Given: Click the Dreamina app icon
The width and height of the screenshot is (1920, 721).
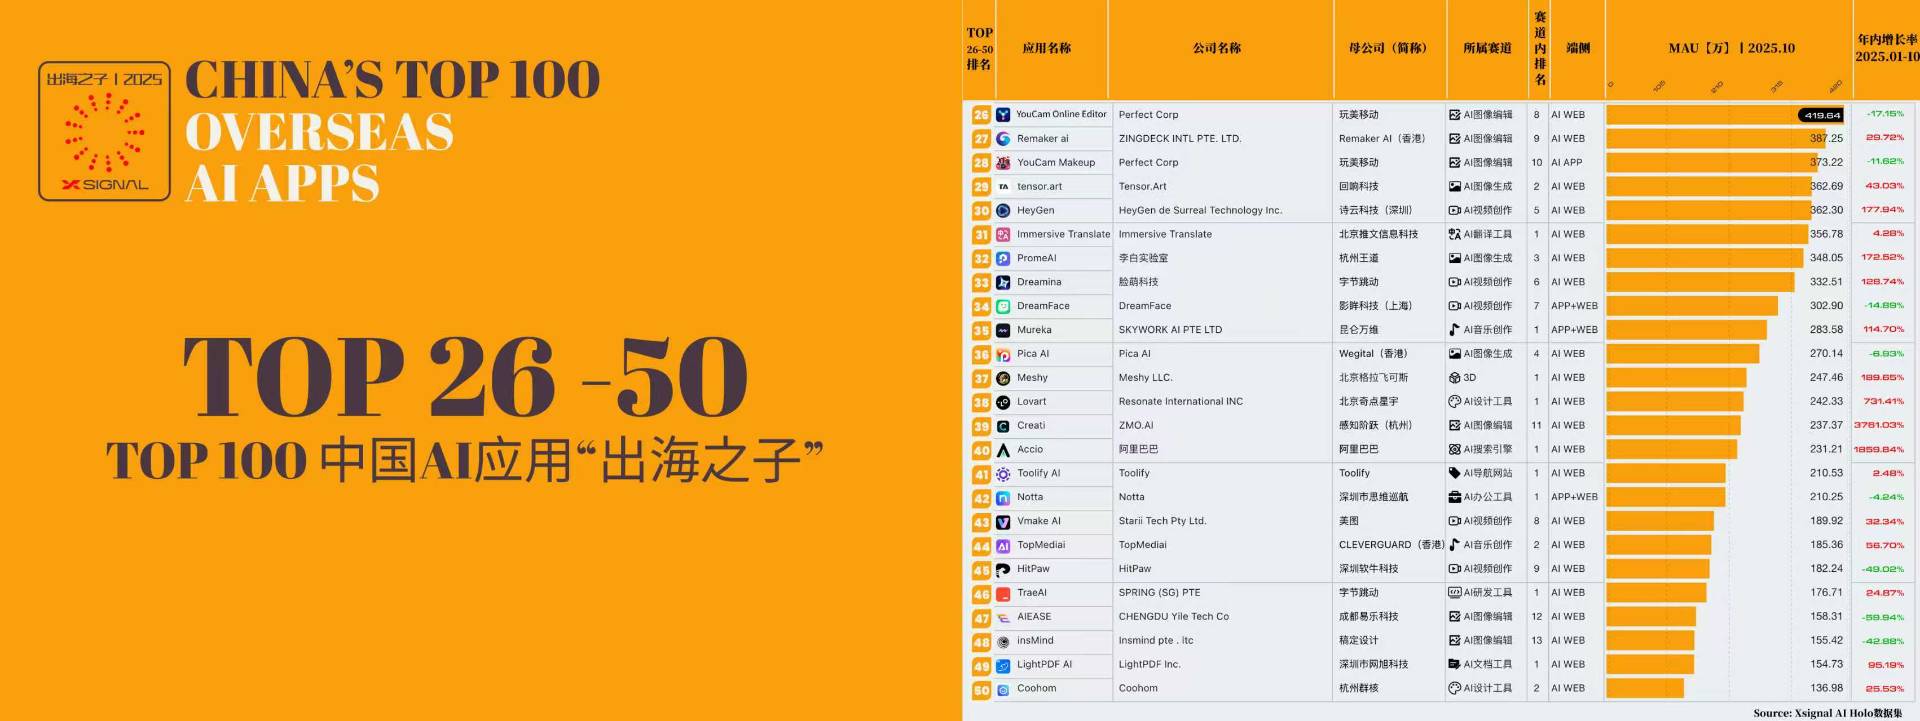Looking at the screenshot, I should tap(1003, 282).
